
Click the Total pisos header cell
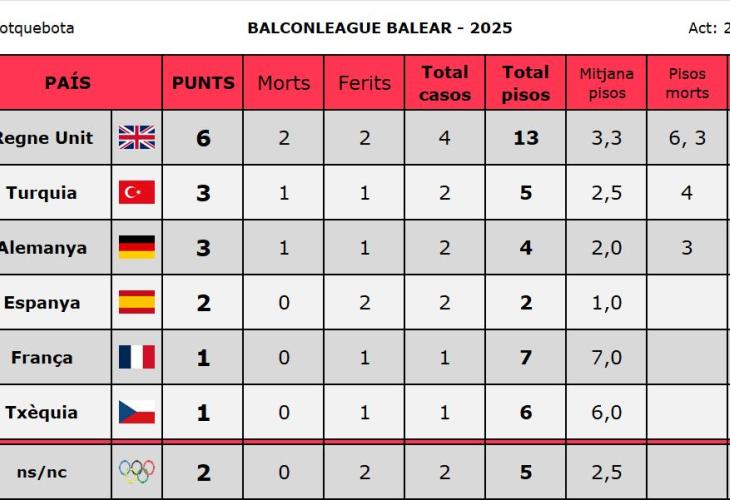526,83
